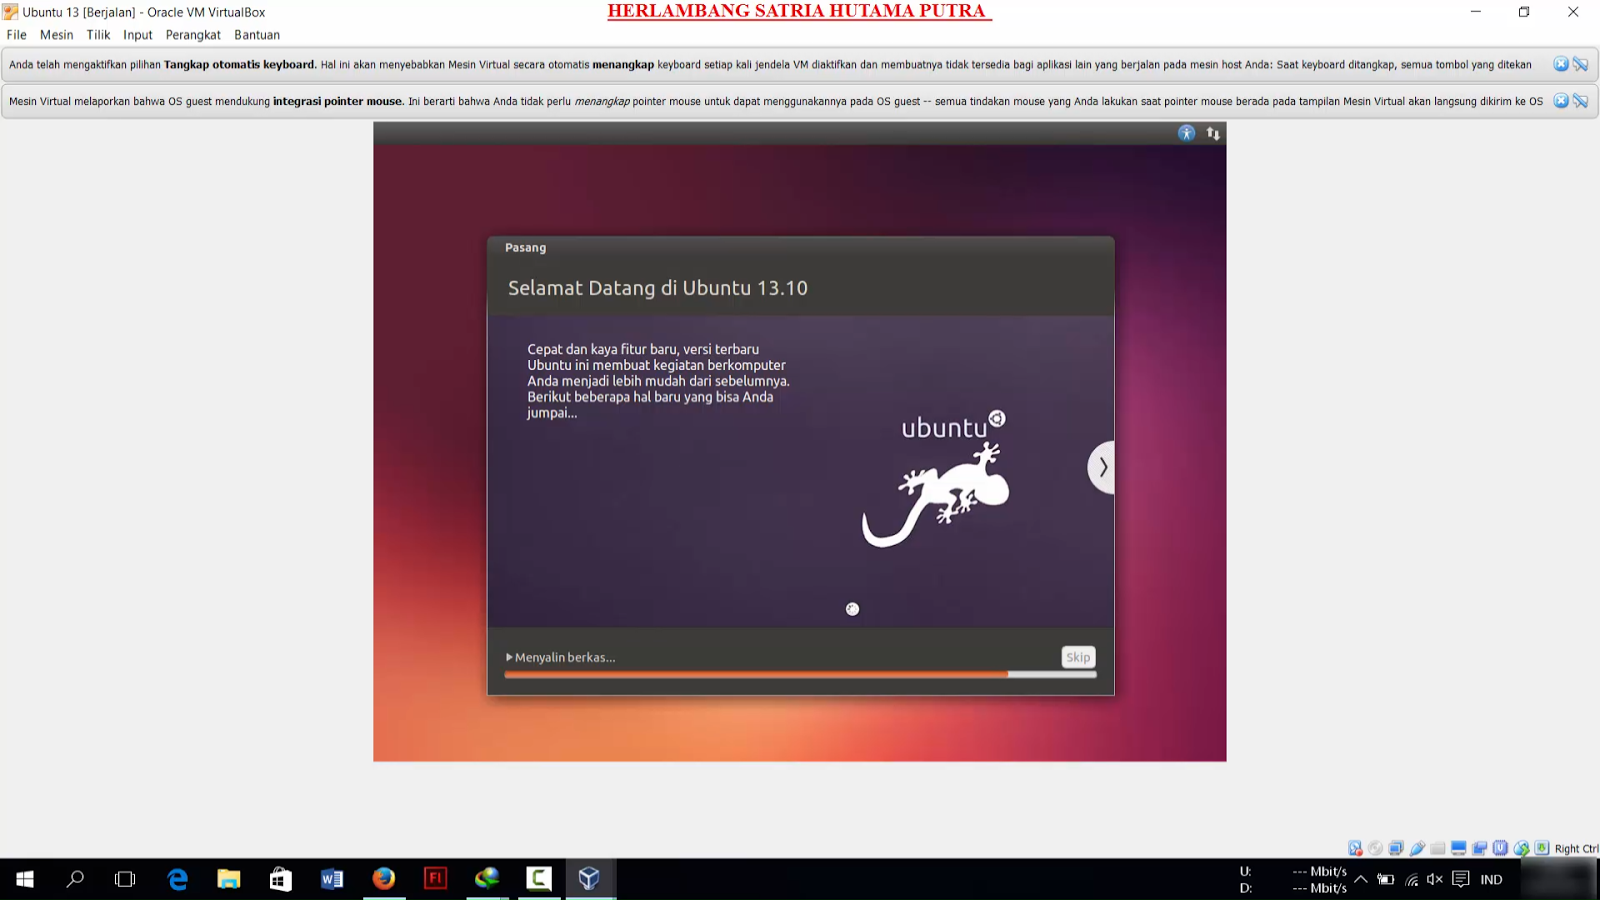Click the optical drive status icon
The image size is (1600, 900).
pyautogui.click(x=1376, y=848)
